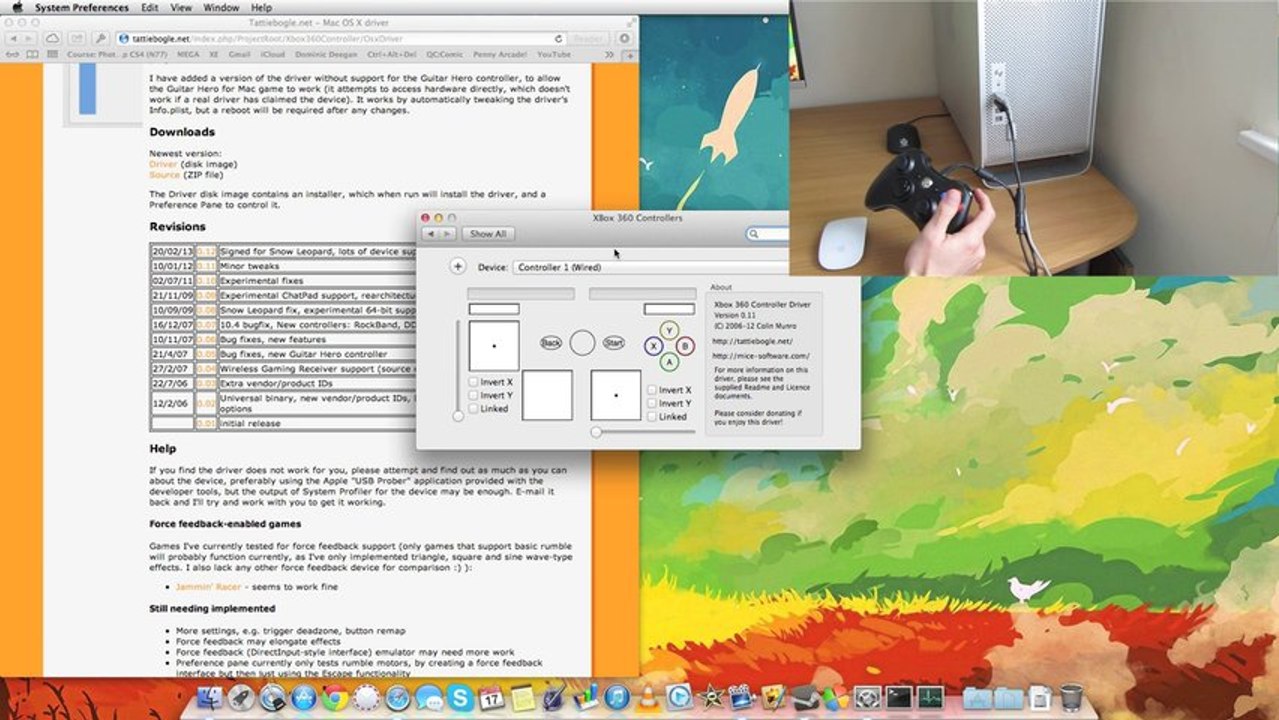Open the Help menu

pyautogui.click(x=261, y=7)
